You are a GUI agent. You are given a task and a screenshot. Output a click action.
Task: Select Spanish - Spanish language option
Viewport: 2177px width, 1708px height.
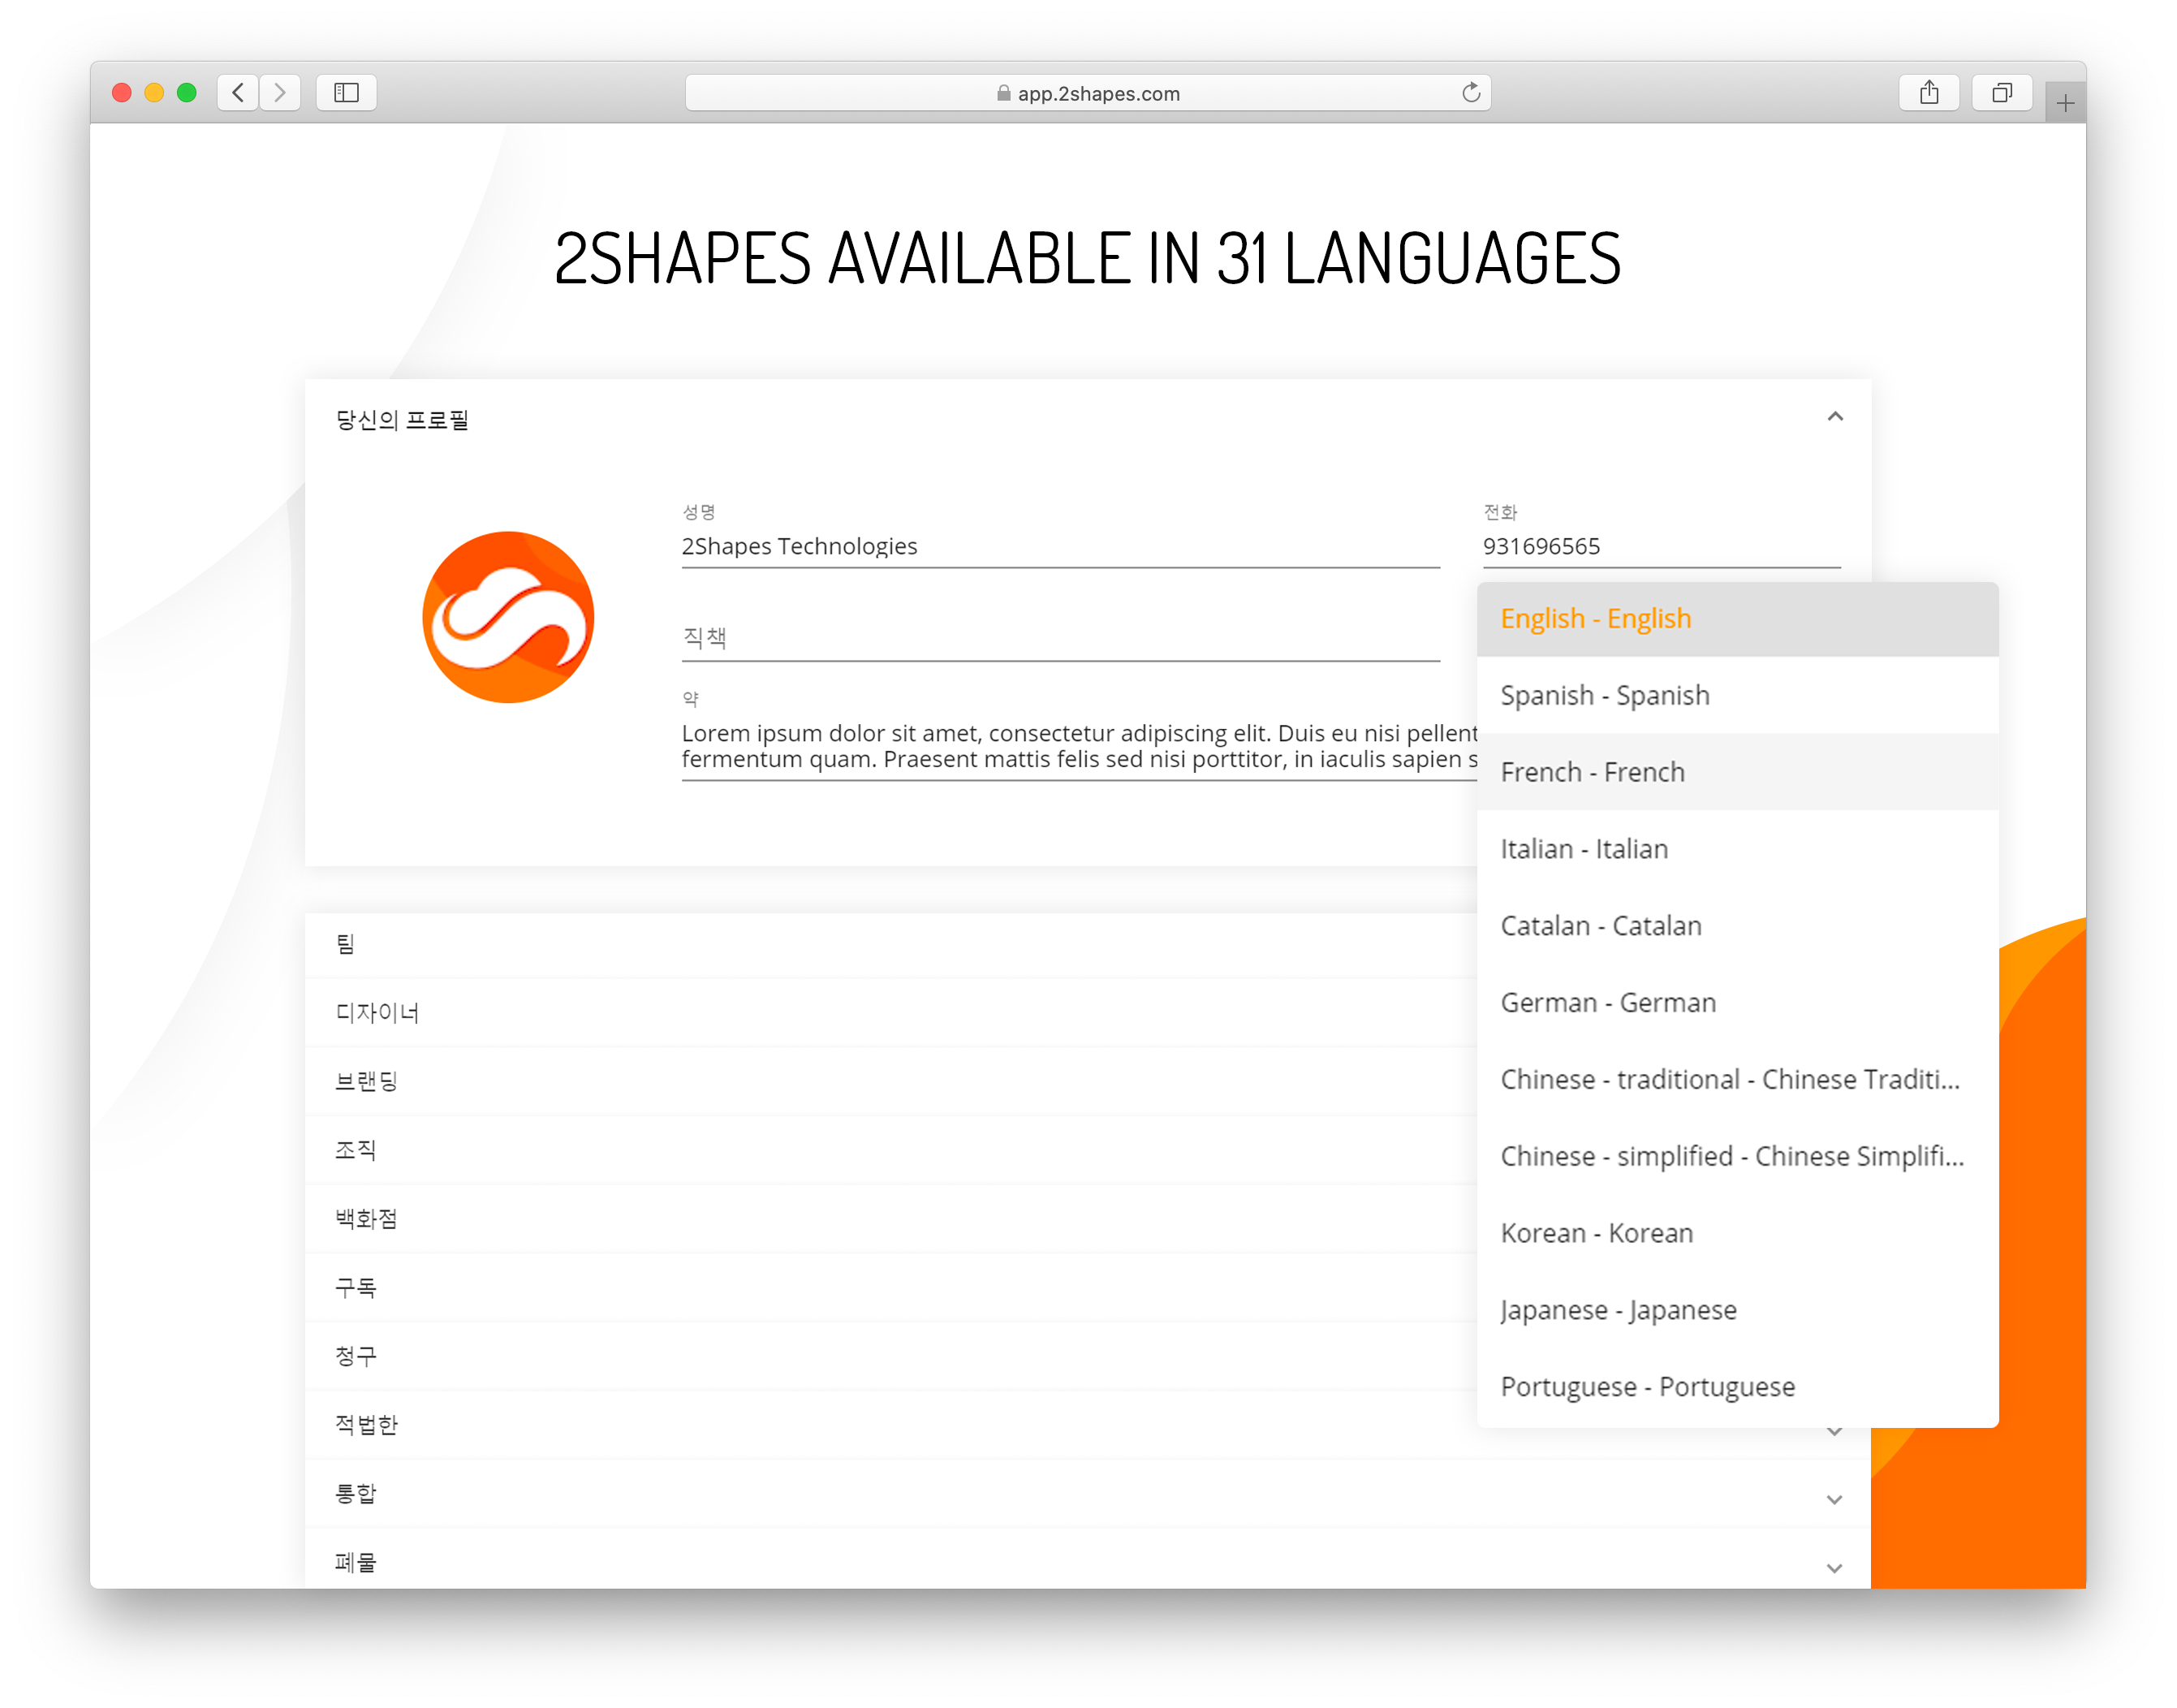coord(1737,696)
